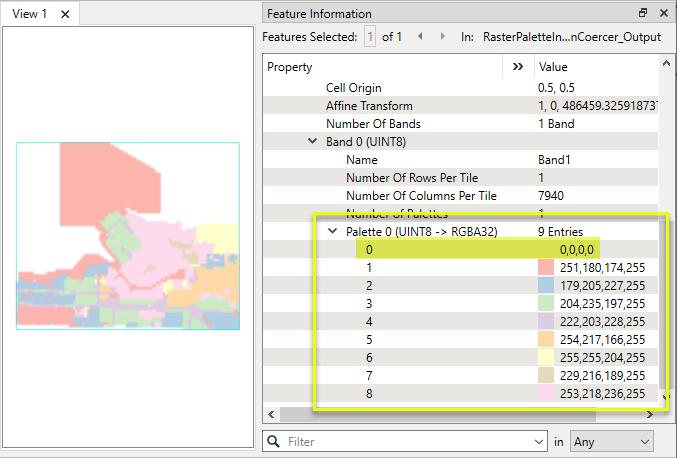Close the Feature Information panel
The image size is (677, 458).
tap(663, 14)
